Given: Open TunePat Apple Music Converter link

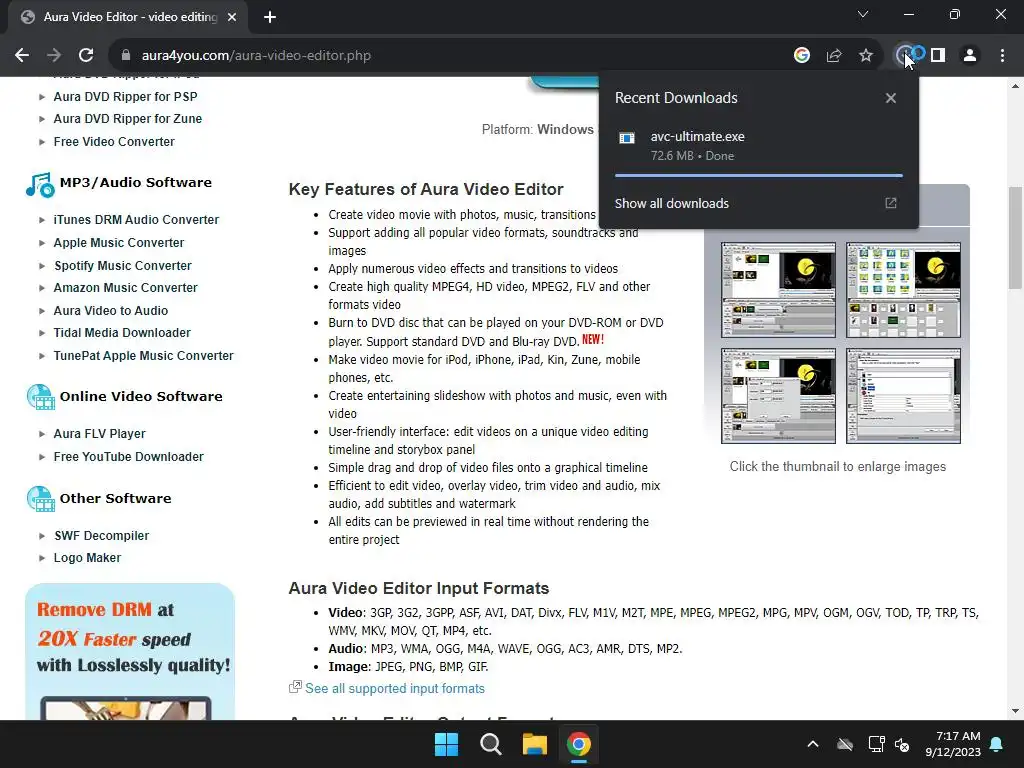Looking at the screenshot, I should pos(144,356).
